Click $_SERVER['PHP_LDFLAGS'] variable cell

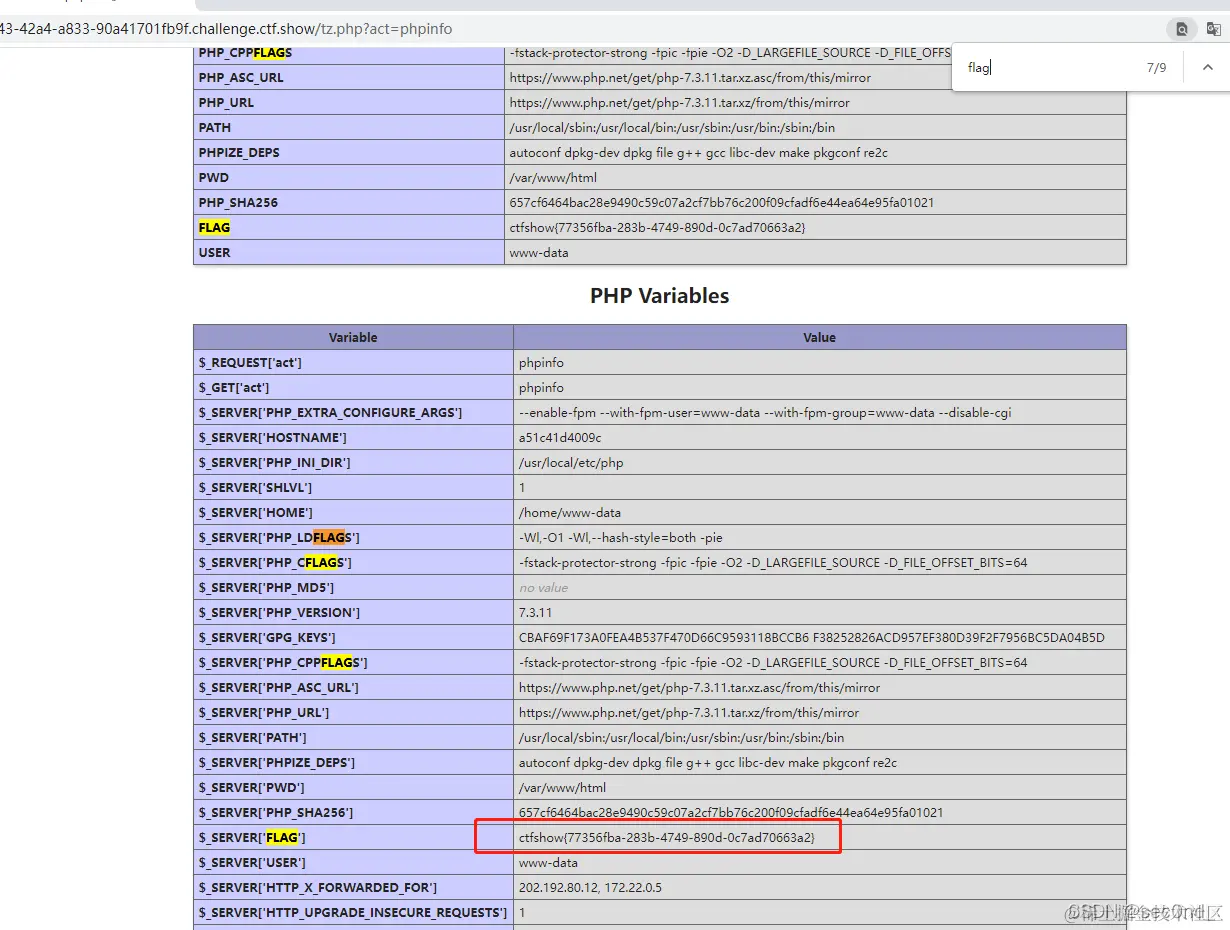coord(353,537)
